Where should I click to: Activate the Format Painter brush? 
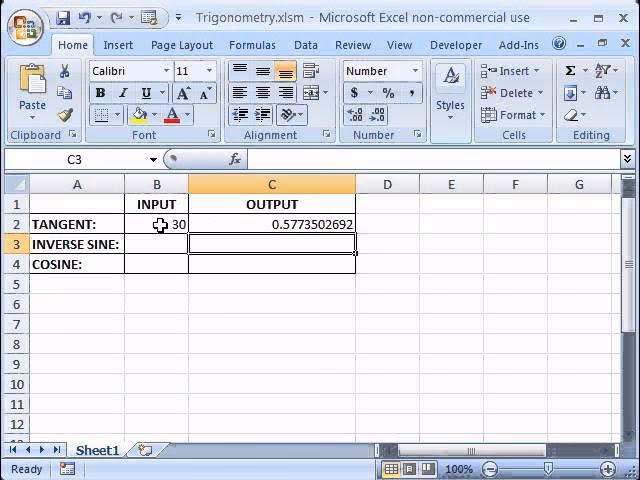(65, 115)
